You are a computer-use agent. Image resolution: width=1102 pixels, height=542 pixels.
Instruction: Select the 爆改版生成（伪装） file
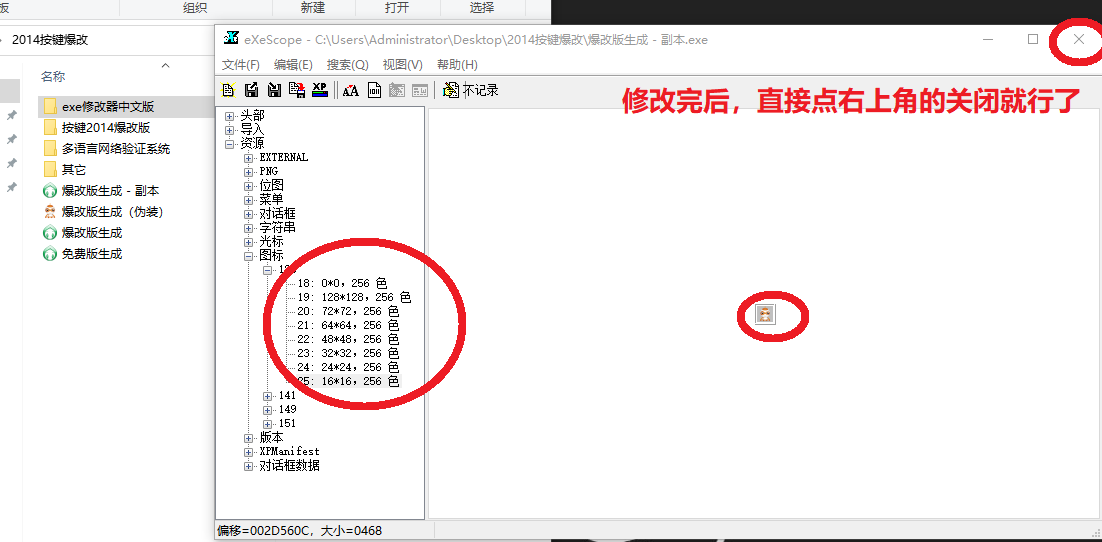pyautogui.click(x=112, y=212)
